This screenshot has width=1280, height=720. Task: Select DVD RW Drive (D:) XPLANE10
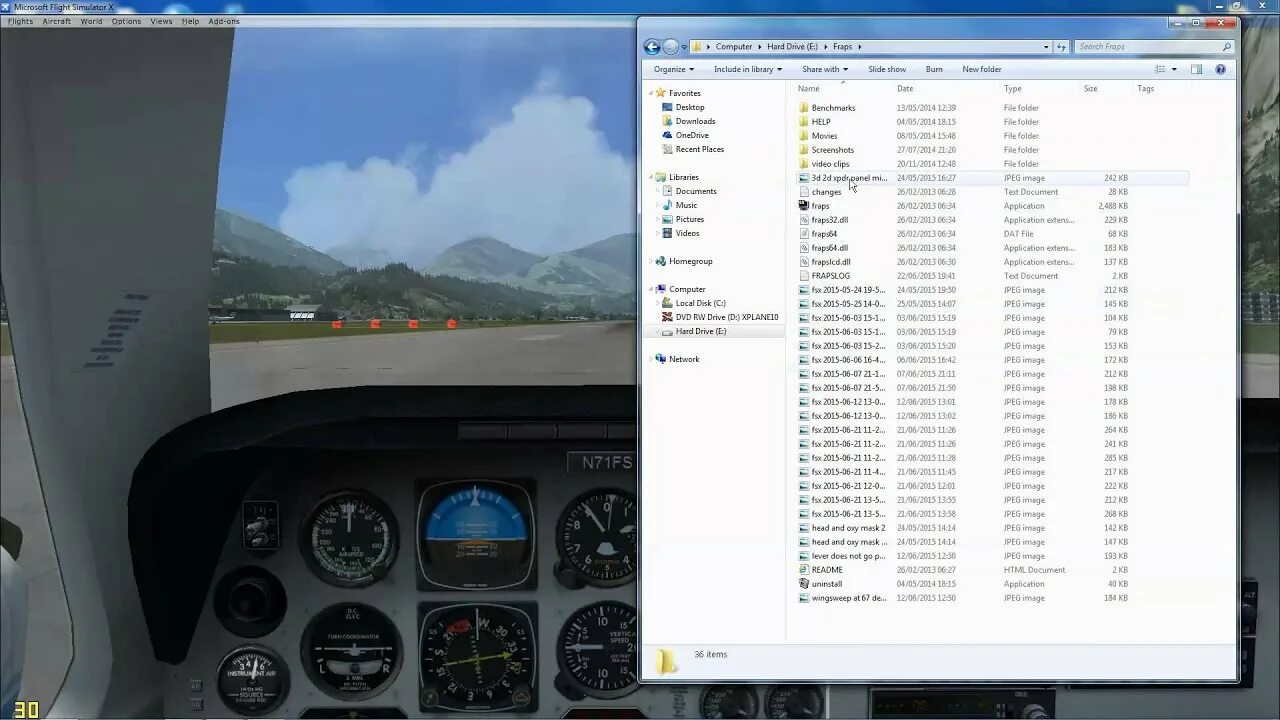(x=726, y=317)
